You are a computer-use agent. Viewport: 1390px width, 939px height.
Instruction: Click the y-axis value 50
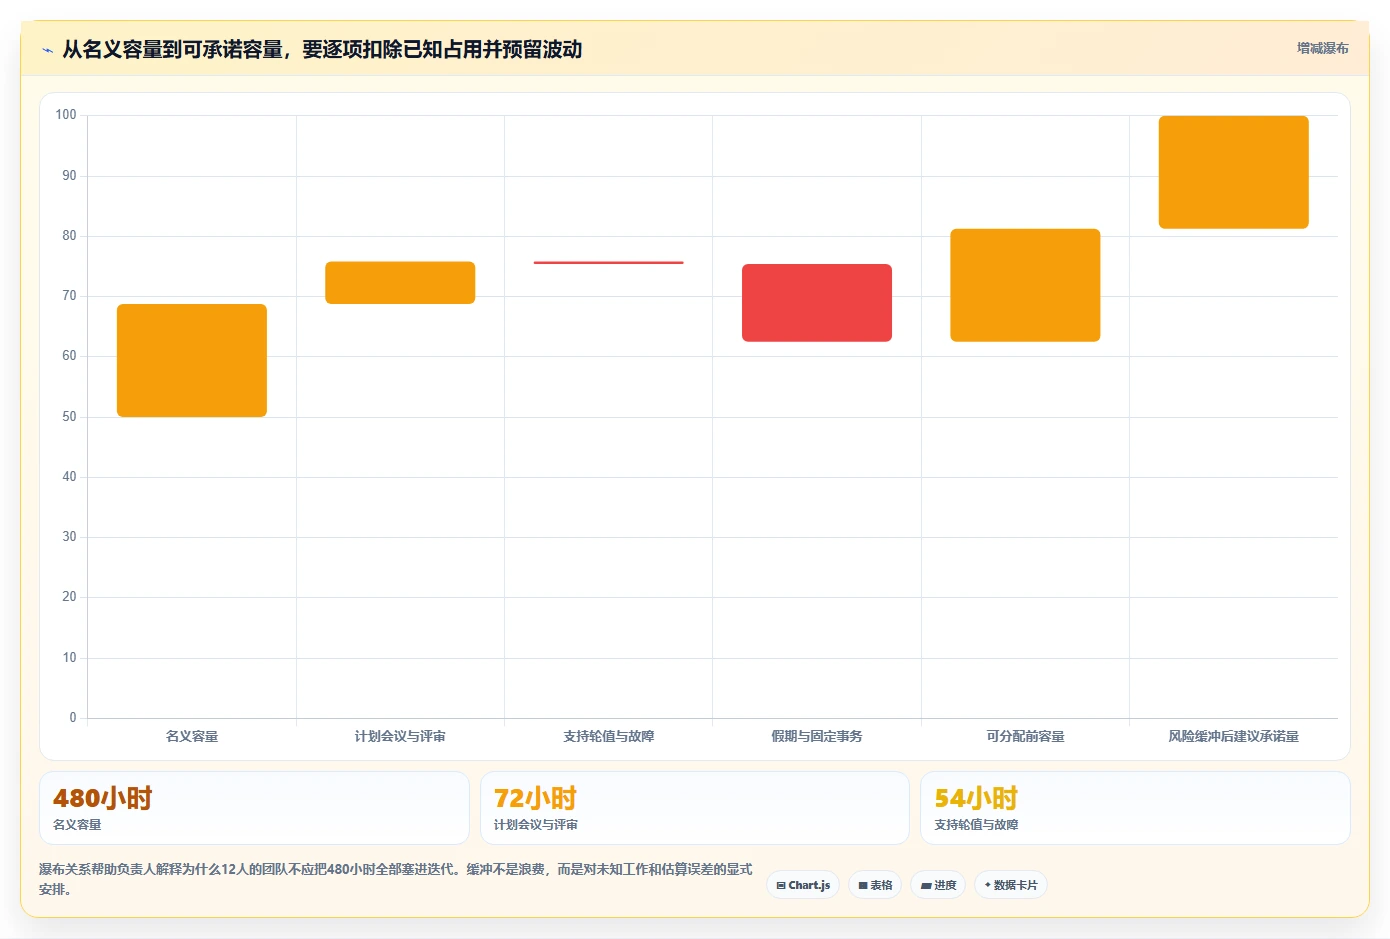click(69, 417)
